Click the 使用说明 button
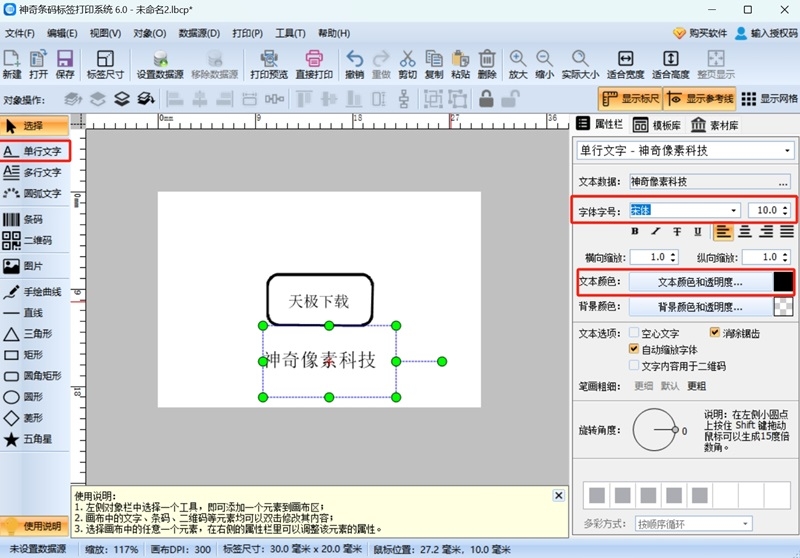Viewport: 800px width, 558px height. pyautogui.click(x=35, y=526)
